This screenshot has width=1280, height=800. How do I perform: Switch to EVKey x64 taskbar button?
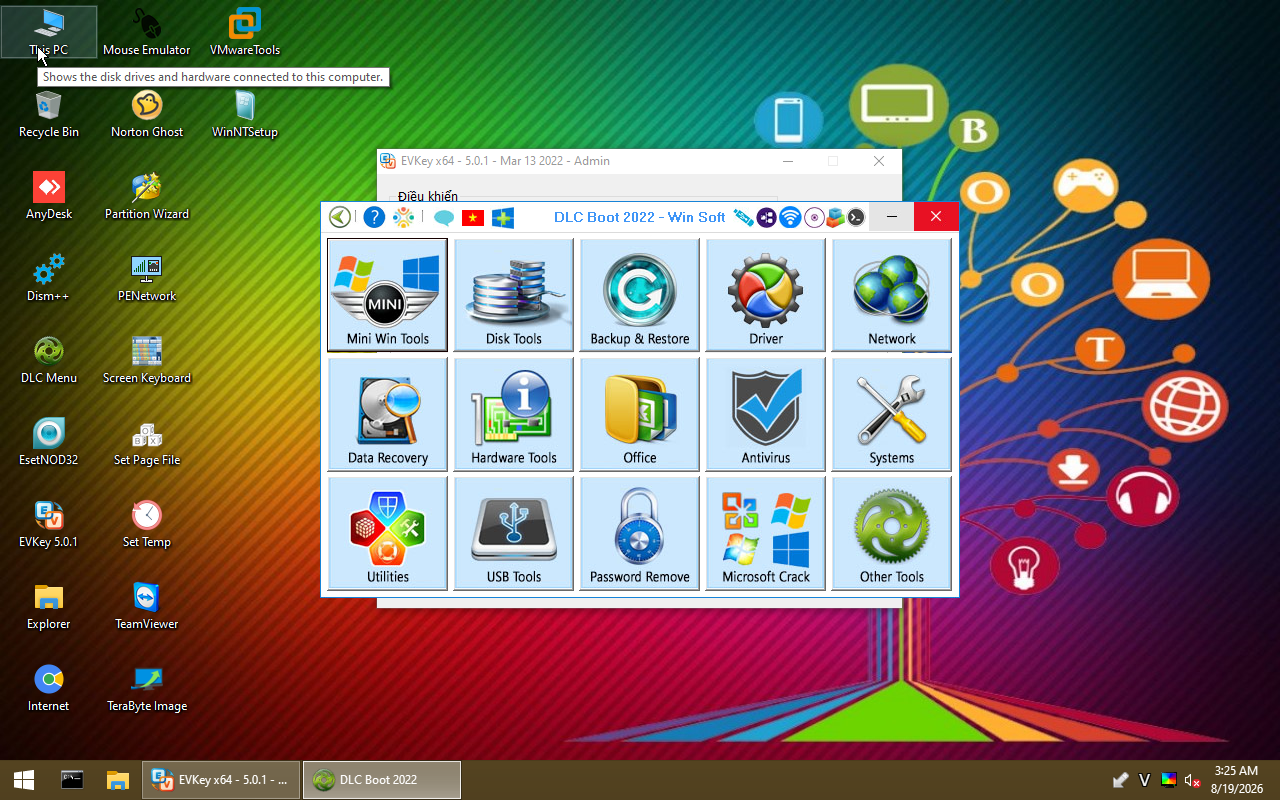click(x=221, y=780)
